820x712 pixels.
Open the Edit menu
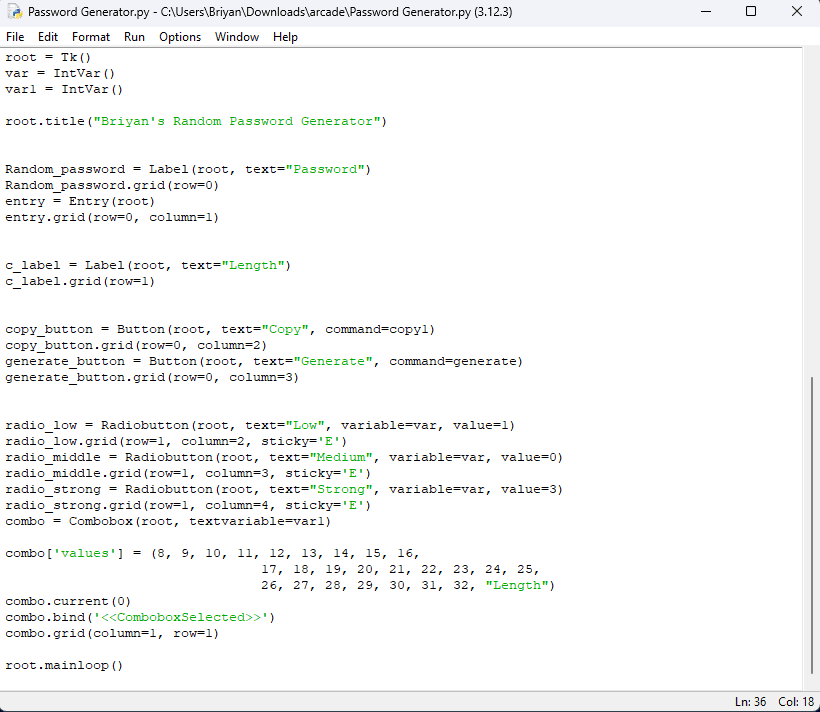coord(48,37)
